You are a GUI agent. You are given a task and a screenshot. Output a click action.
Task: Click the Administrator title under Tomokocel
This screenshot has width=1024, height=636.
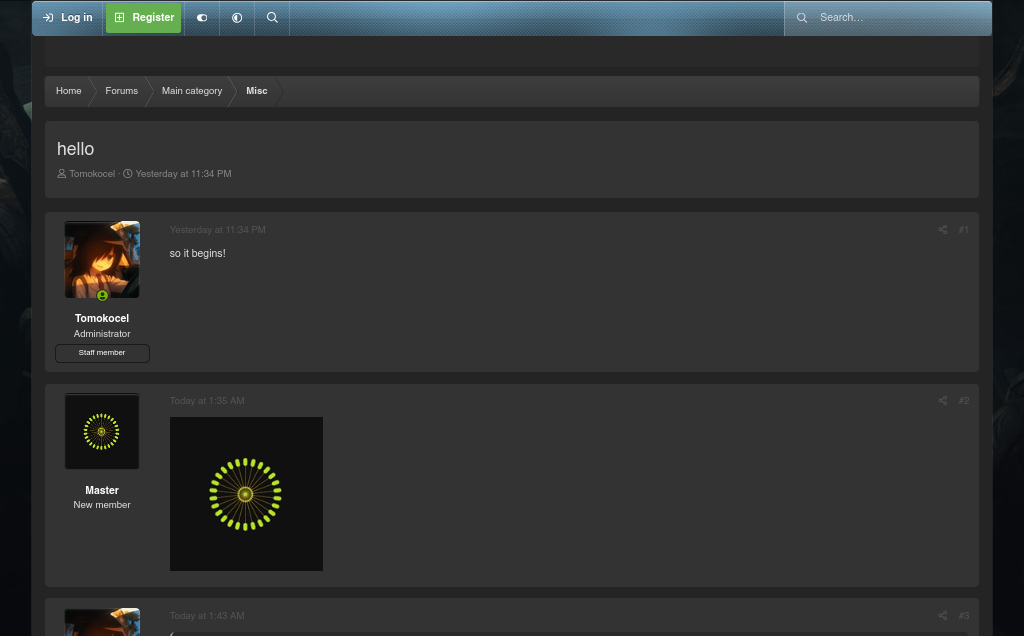pos(102,334)
